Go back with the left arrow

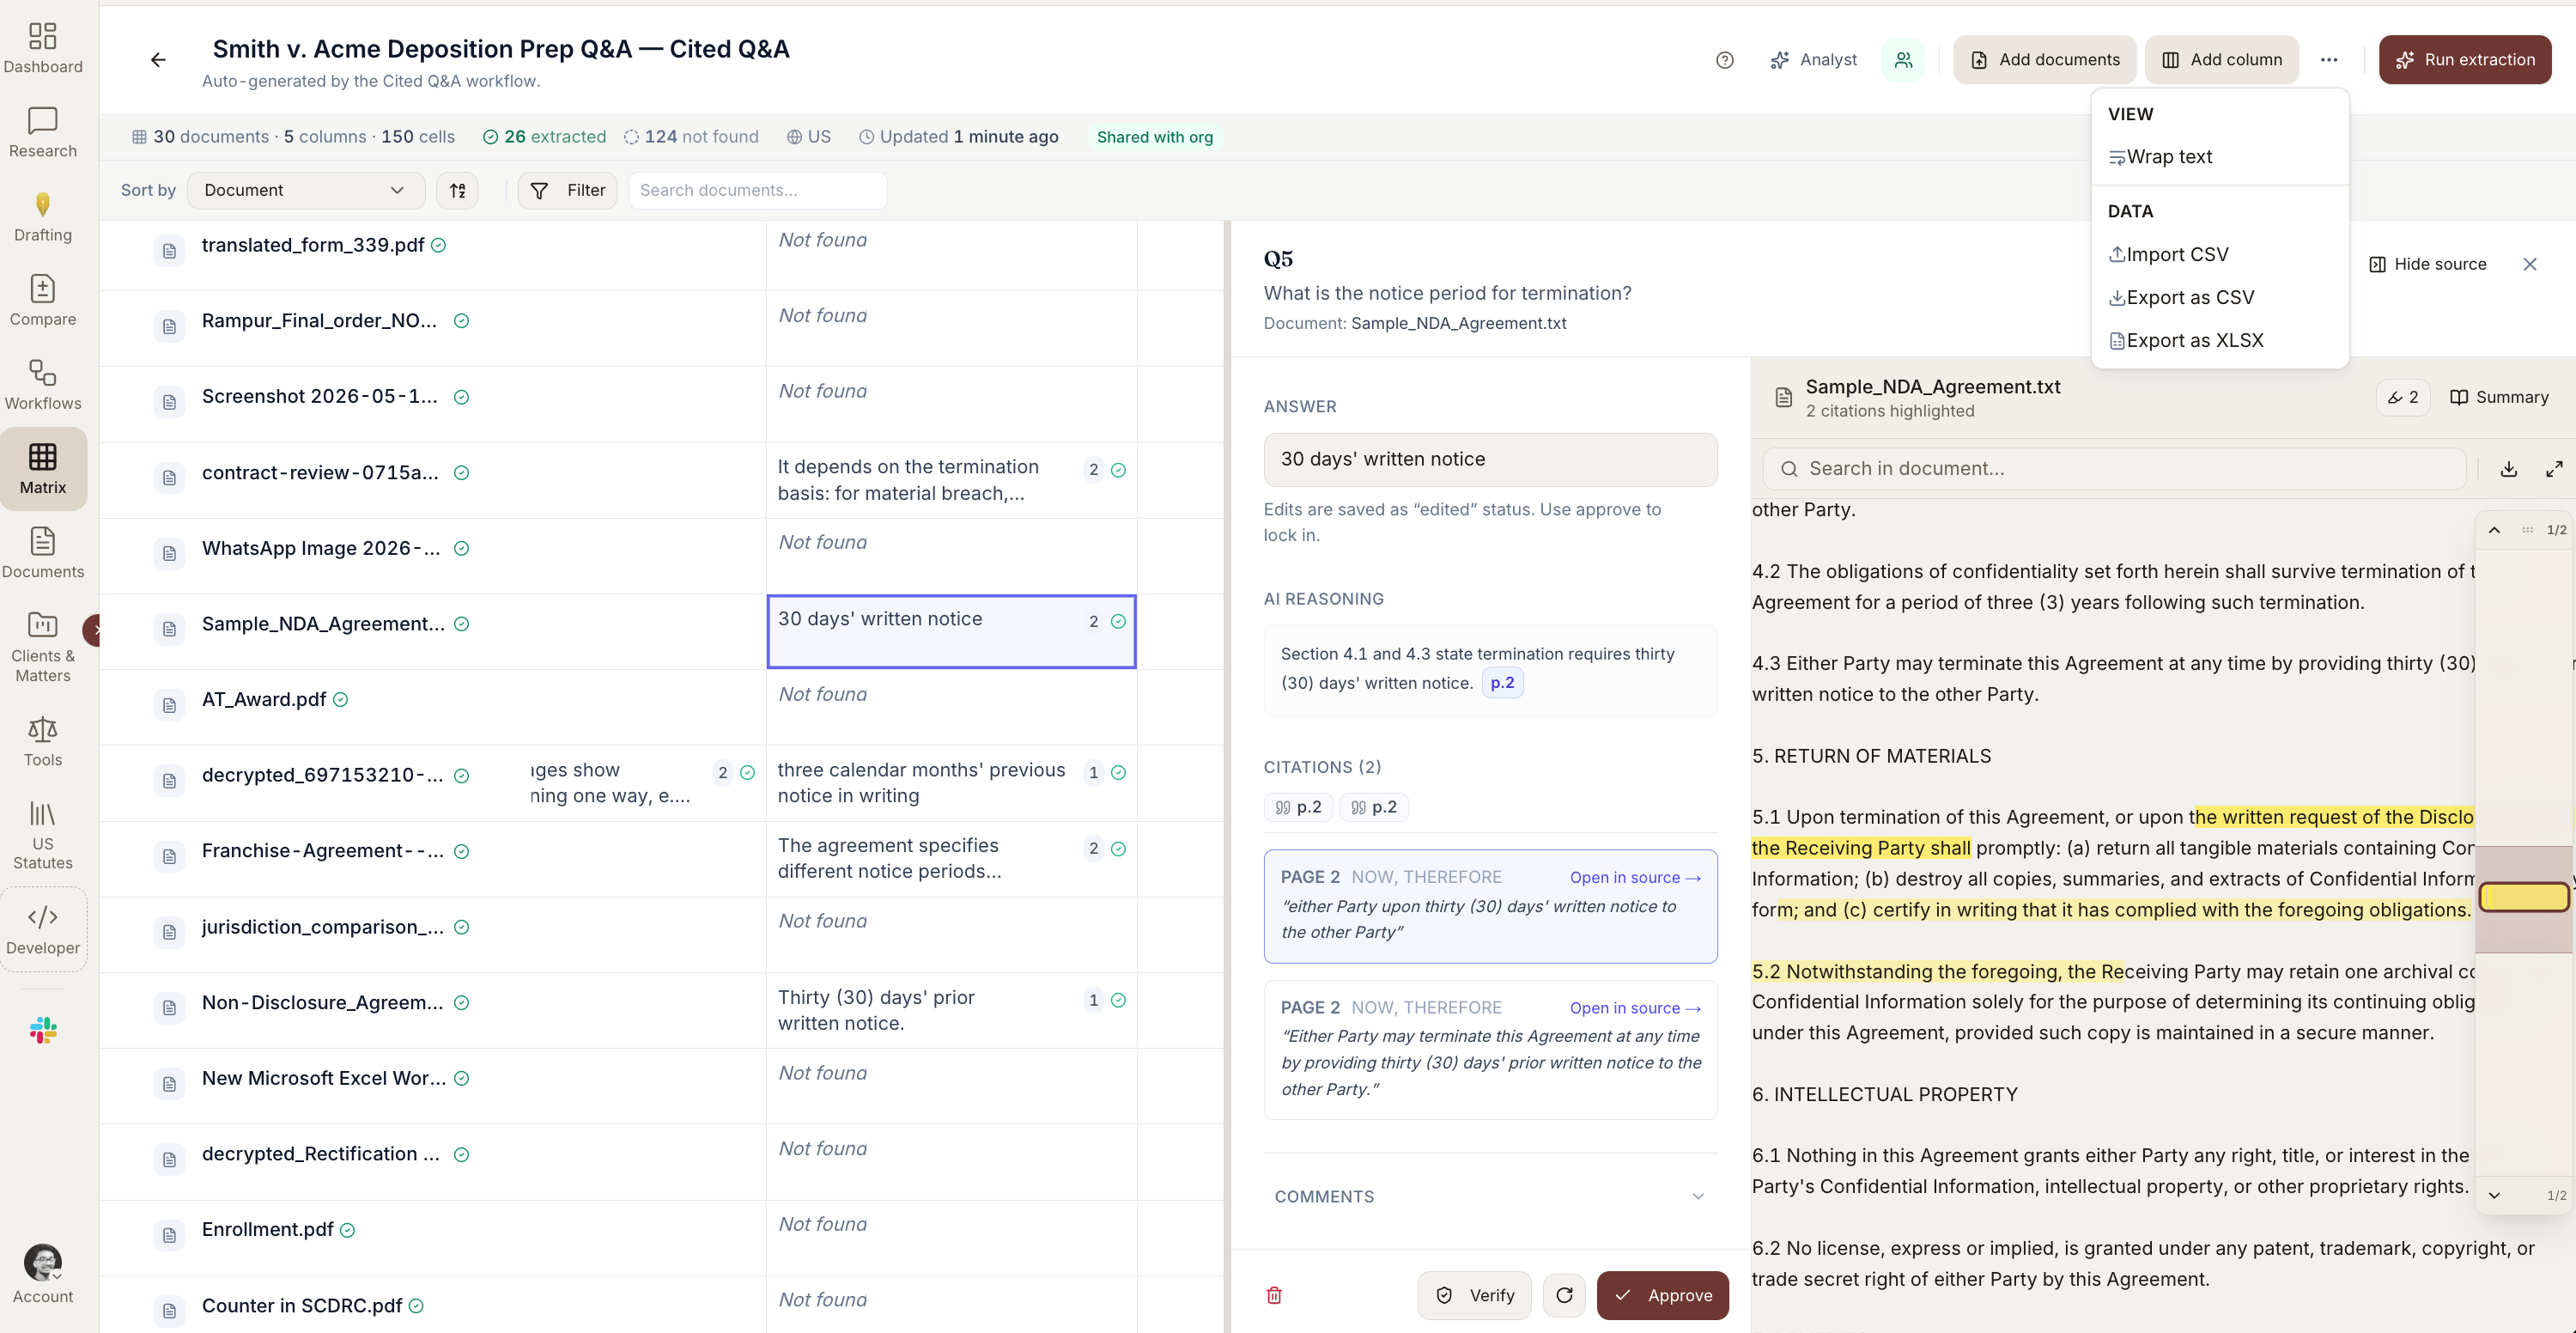tap(158, 60)
